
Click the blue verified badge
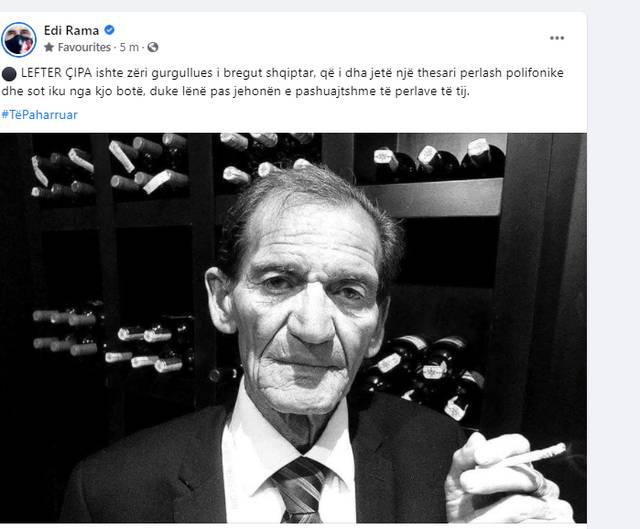tap(109, 30)
